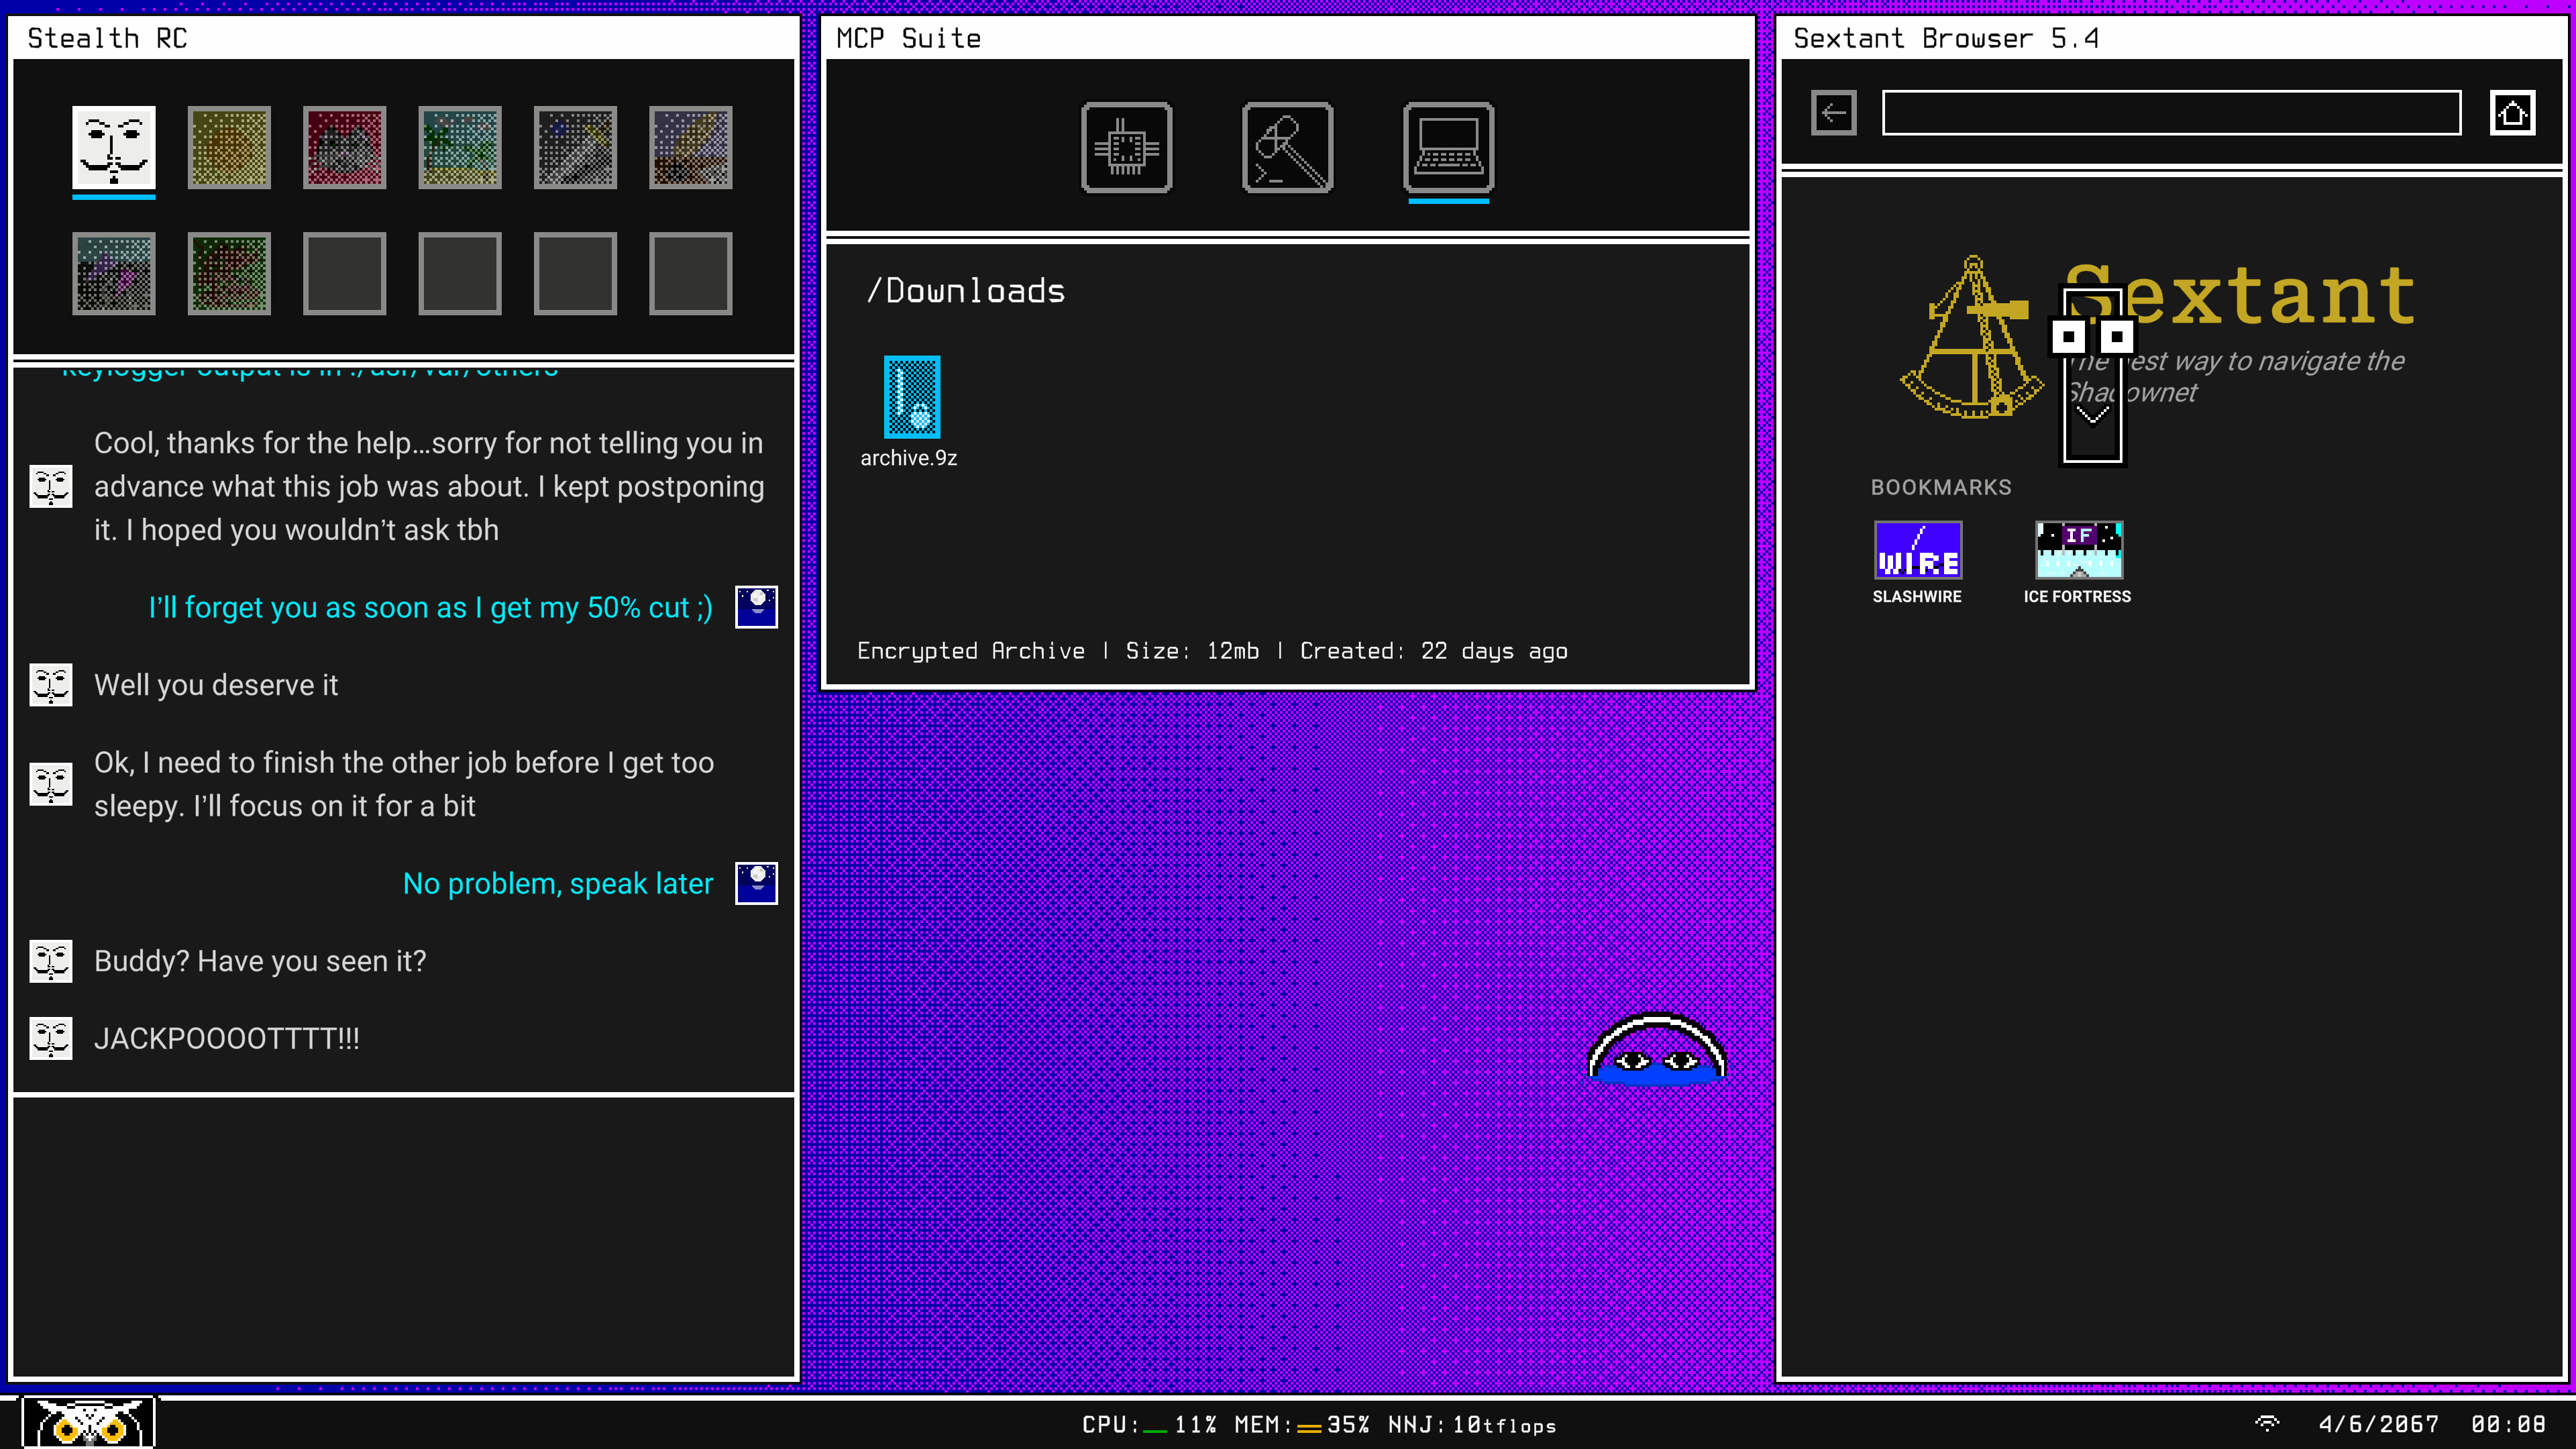Click the home button in Sextant Browser
Screen dimensions: 2576x1449
(2514, 113)
